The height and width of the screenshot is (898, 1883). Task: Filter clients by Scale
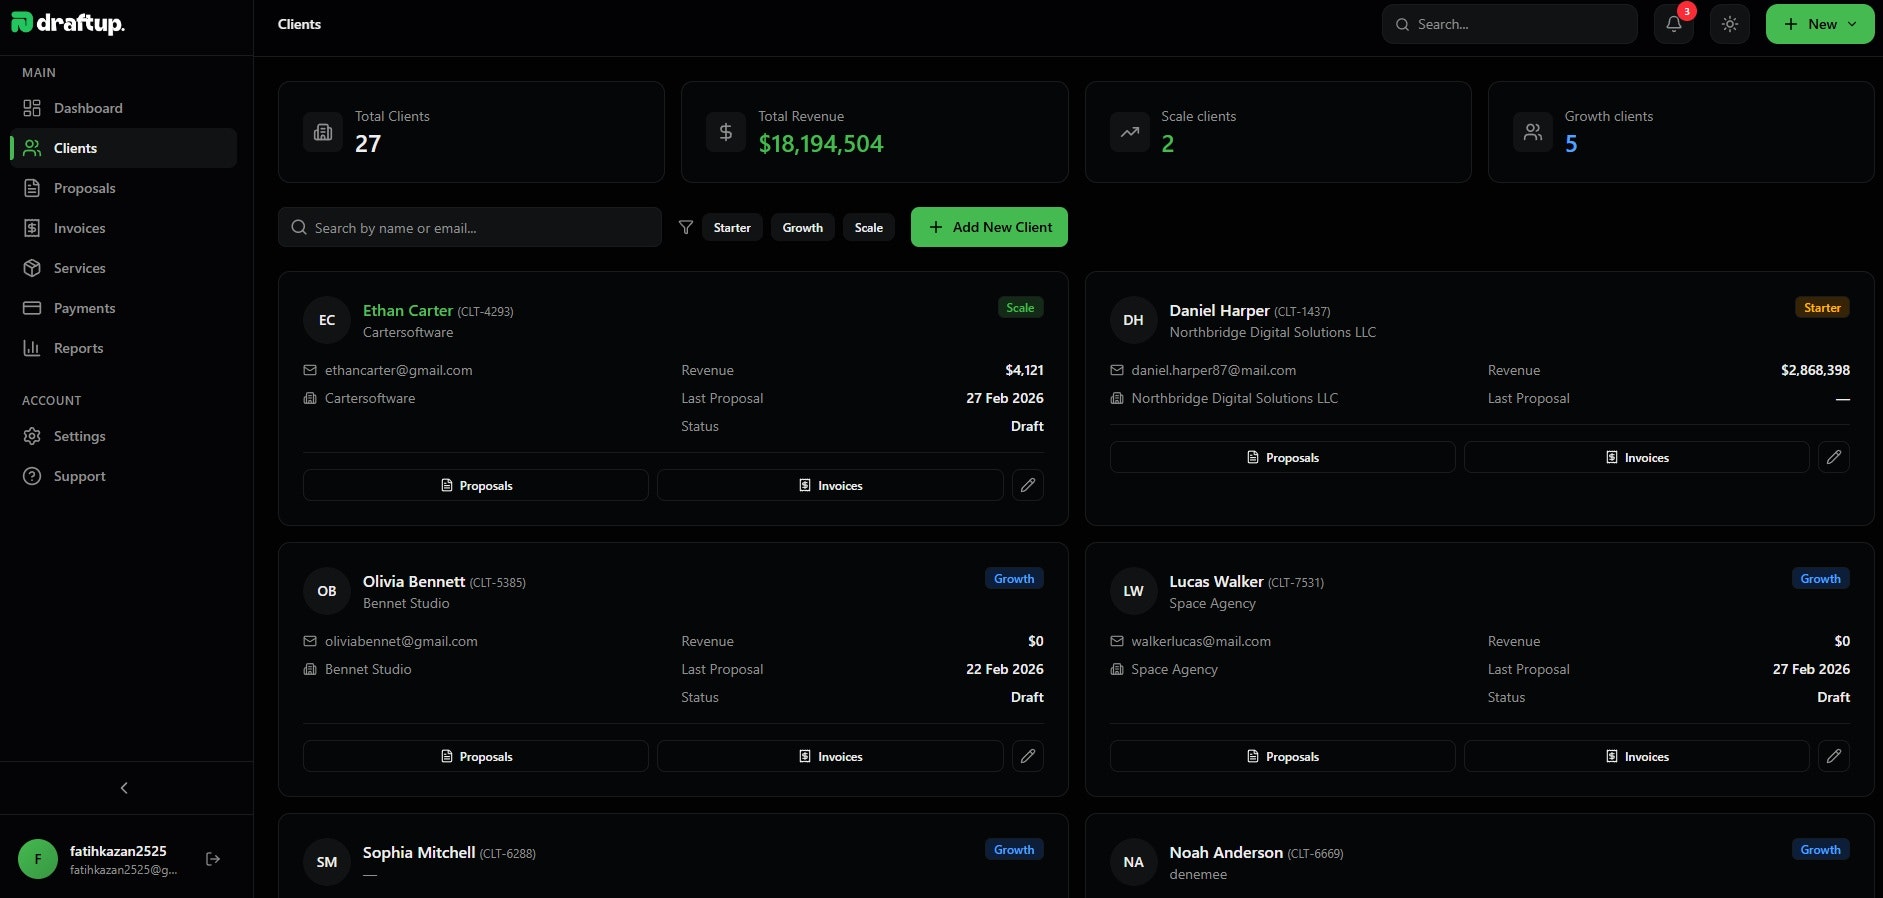[x=869, y=227]
